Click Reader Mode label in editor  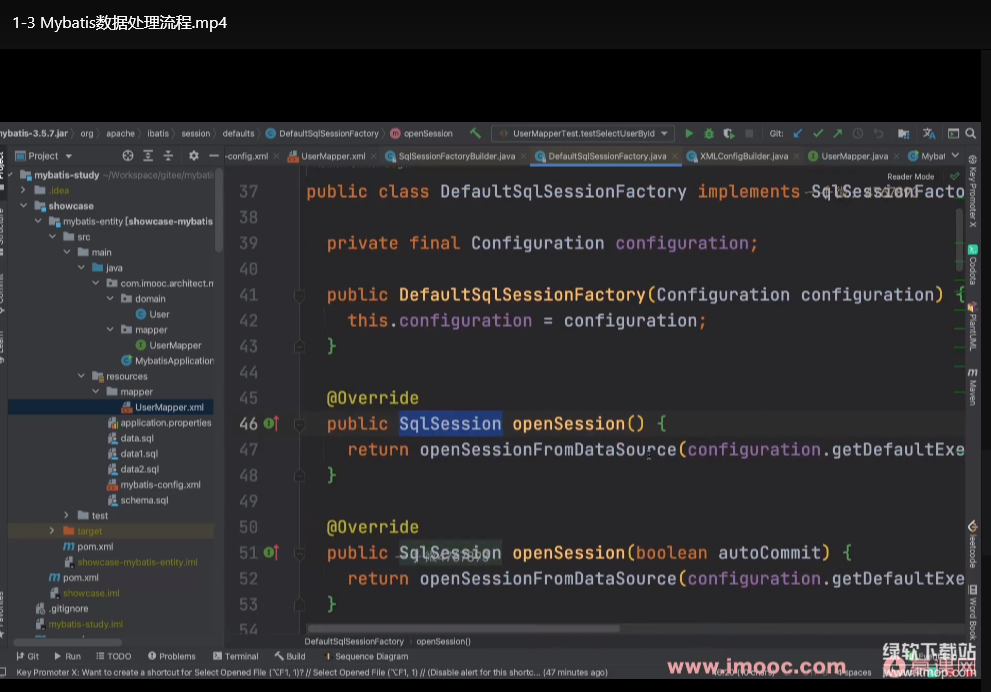click(910, 177)
